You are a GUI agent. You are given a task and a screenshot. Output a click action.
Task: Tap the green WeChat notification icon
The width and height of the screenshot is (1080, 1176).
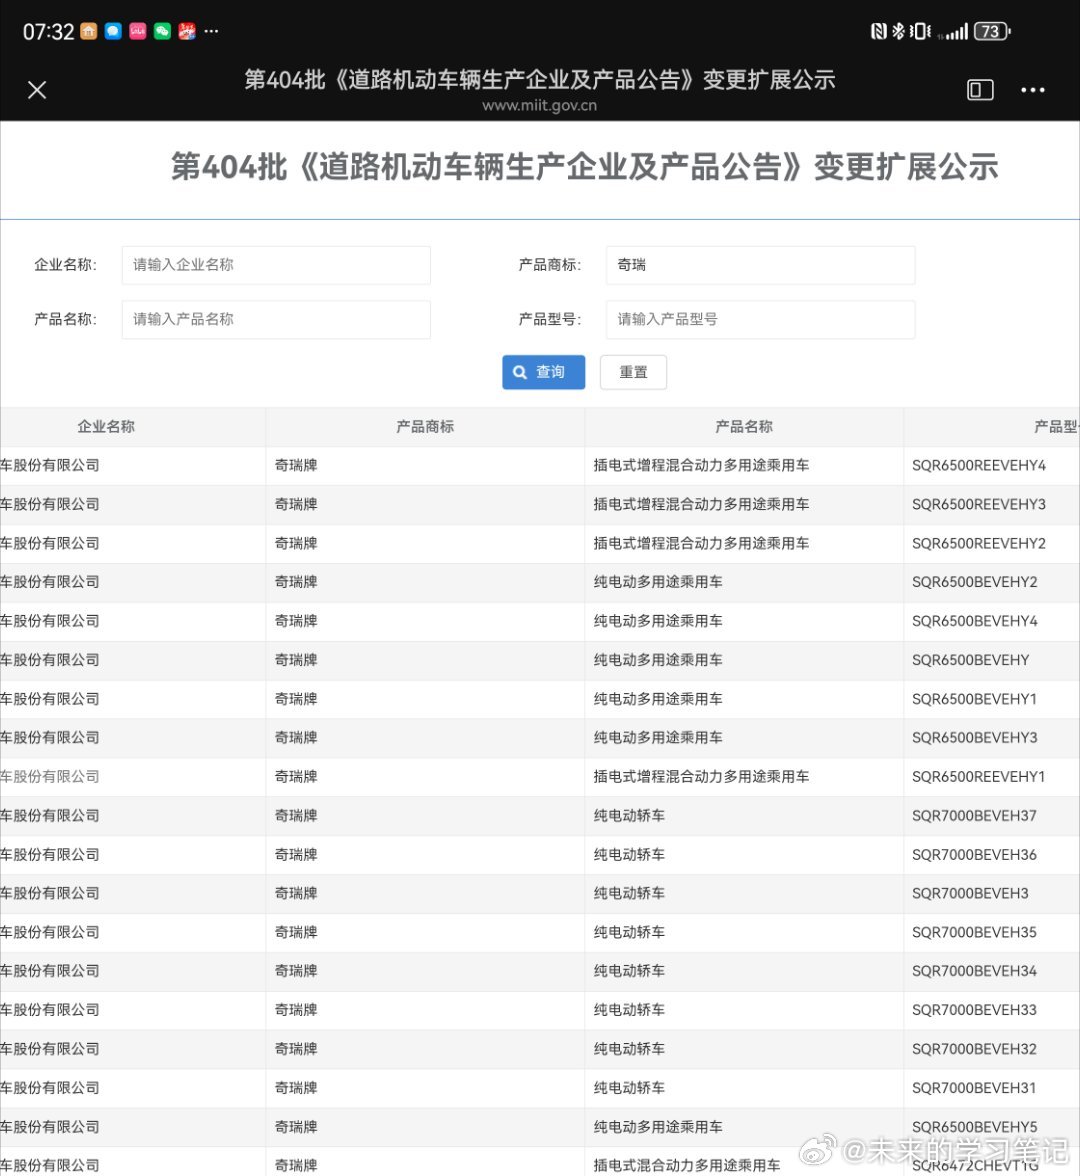coord(162,32)
